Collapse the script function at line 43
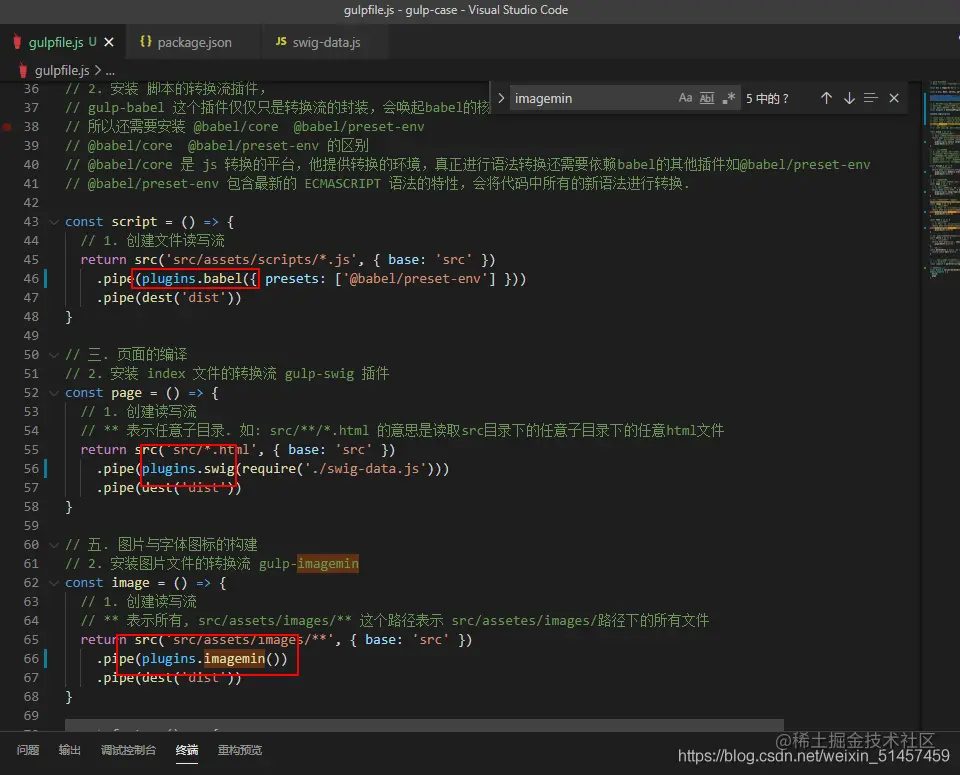Viewport: 960px width, 775px height. 54,222
